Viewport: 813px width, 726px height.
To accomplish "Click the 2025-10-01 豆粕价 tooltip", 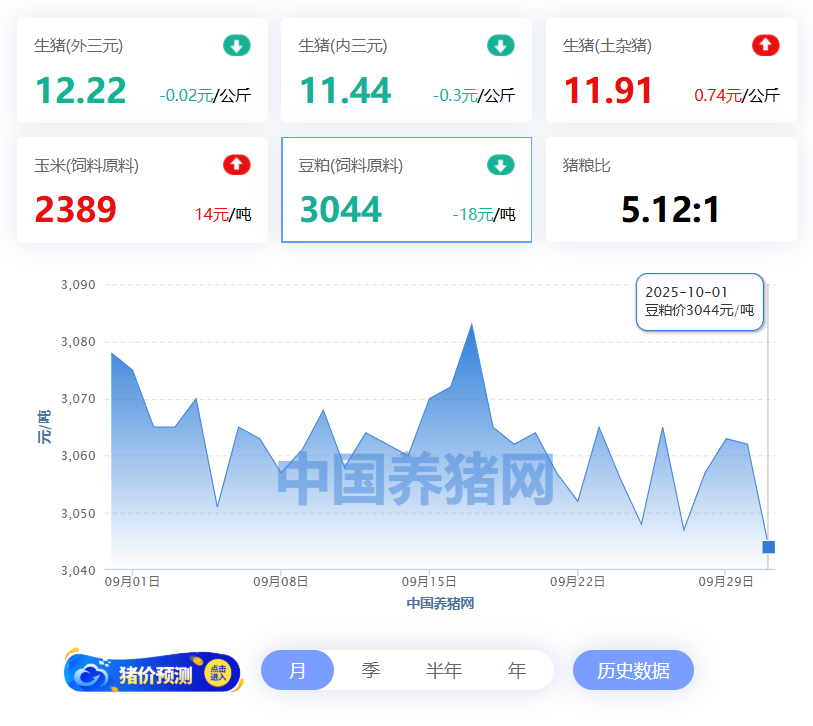I will [x=700, y=301].
